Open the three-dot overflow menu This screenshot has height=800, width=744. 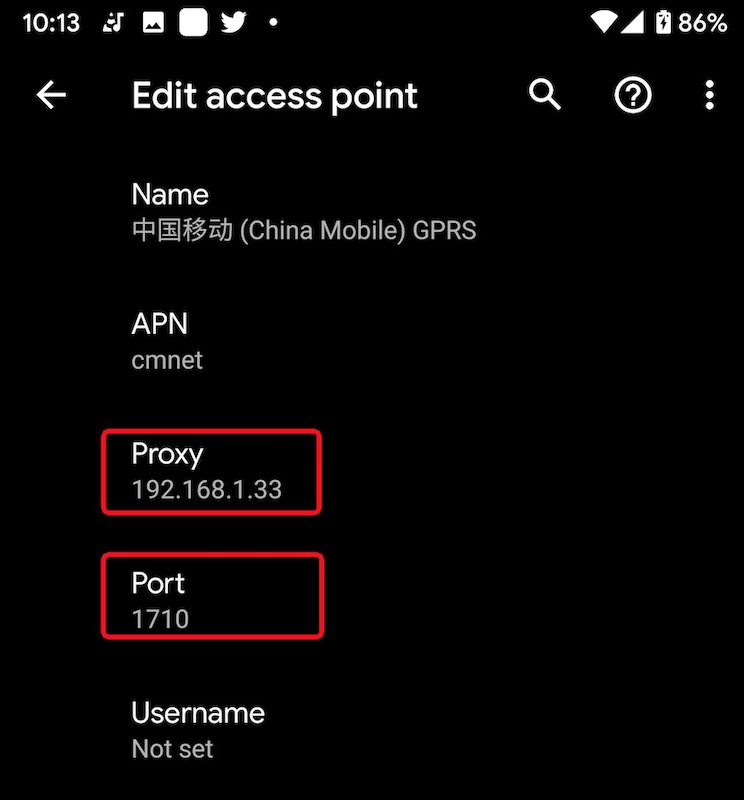coord(709,95)
